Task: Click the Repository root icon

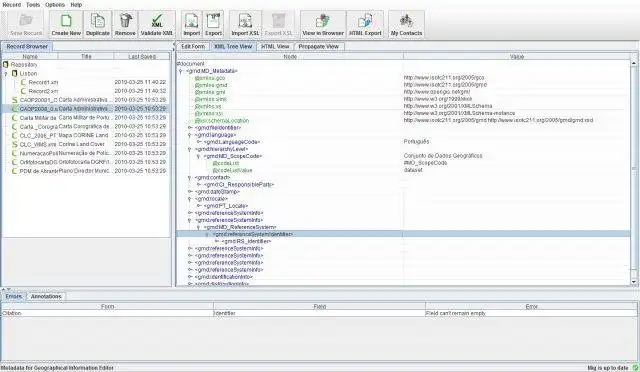Action: point(6,65)
